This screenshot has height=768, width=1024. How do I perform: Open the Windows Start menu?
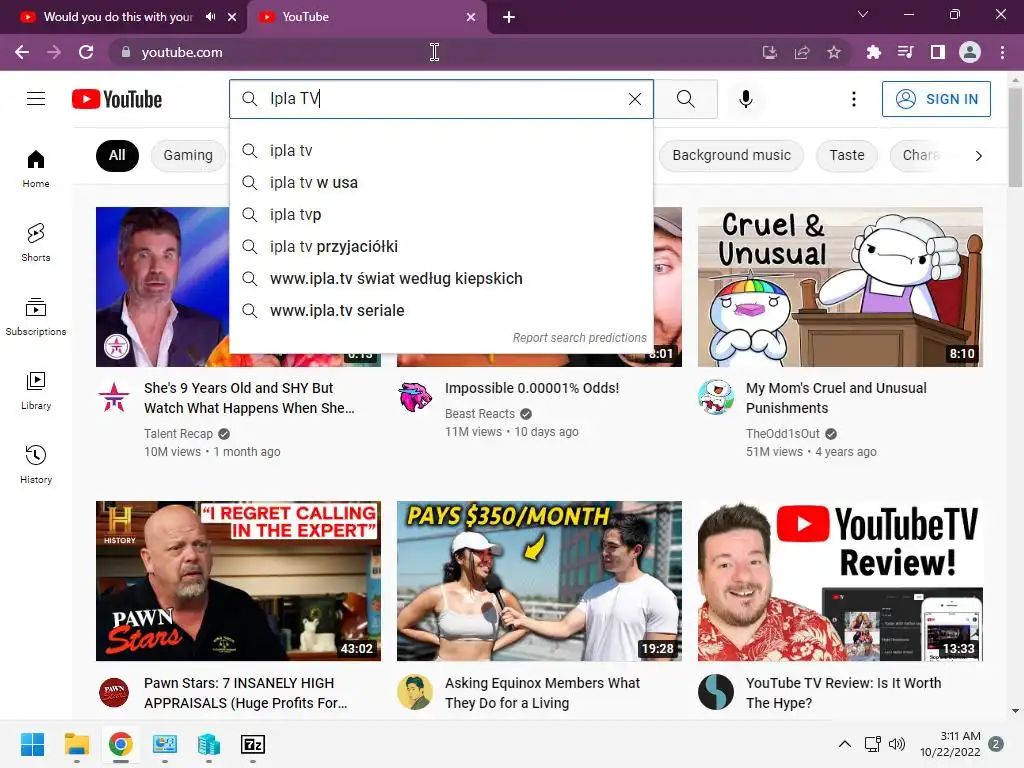(x=32, y=744)
